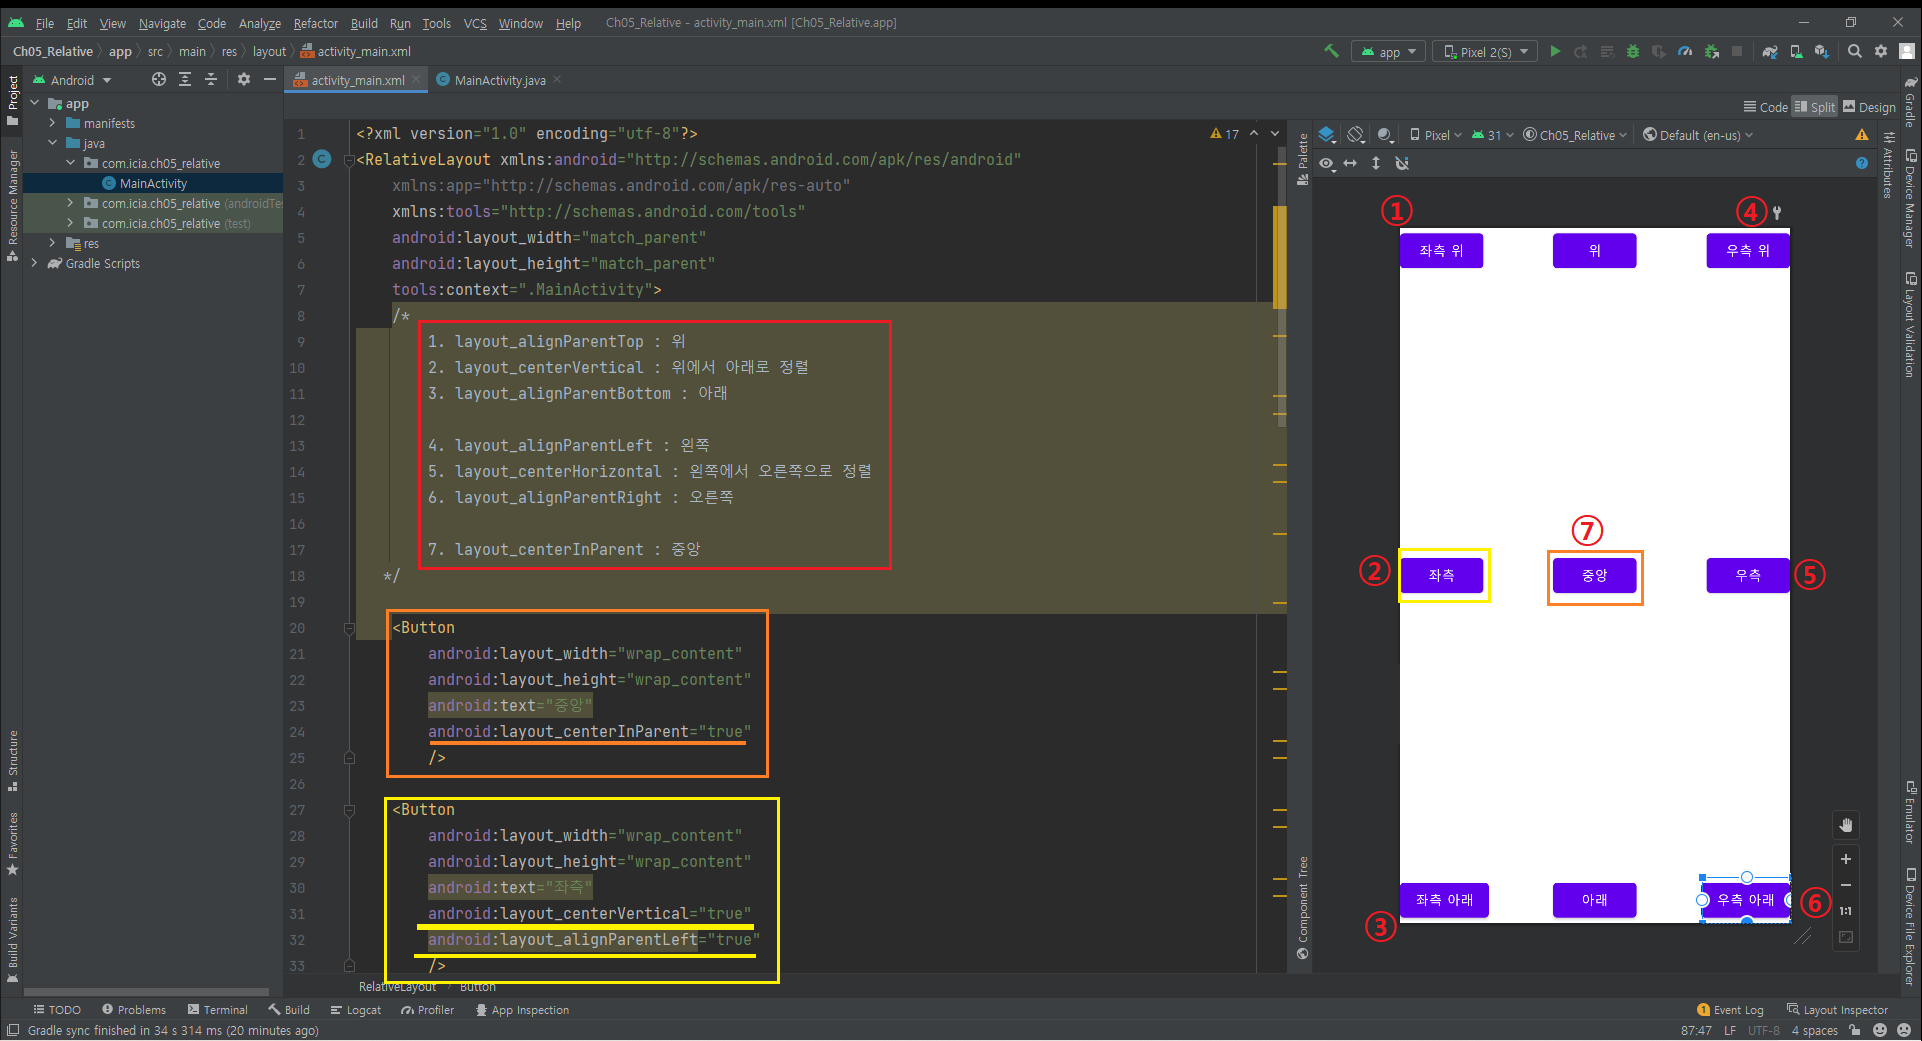Click Expand All in Project panel
This screenshot has width=1922, height=1041.
185,80
